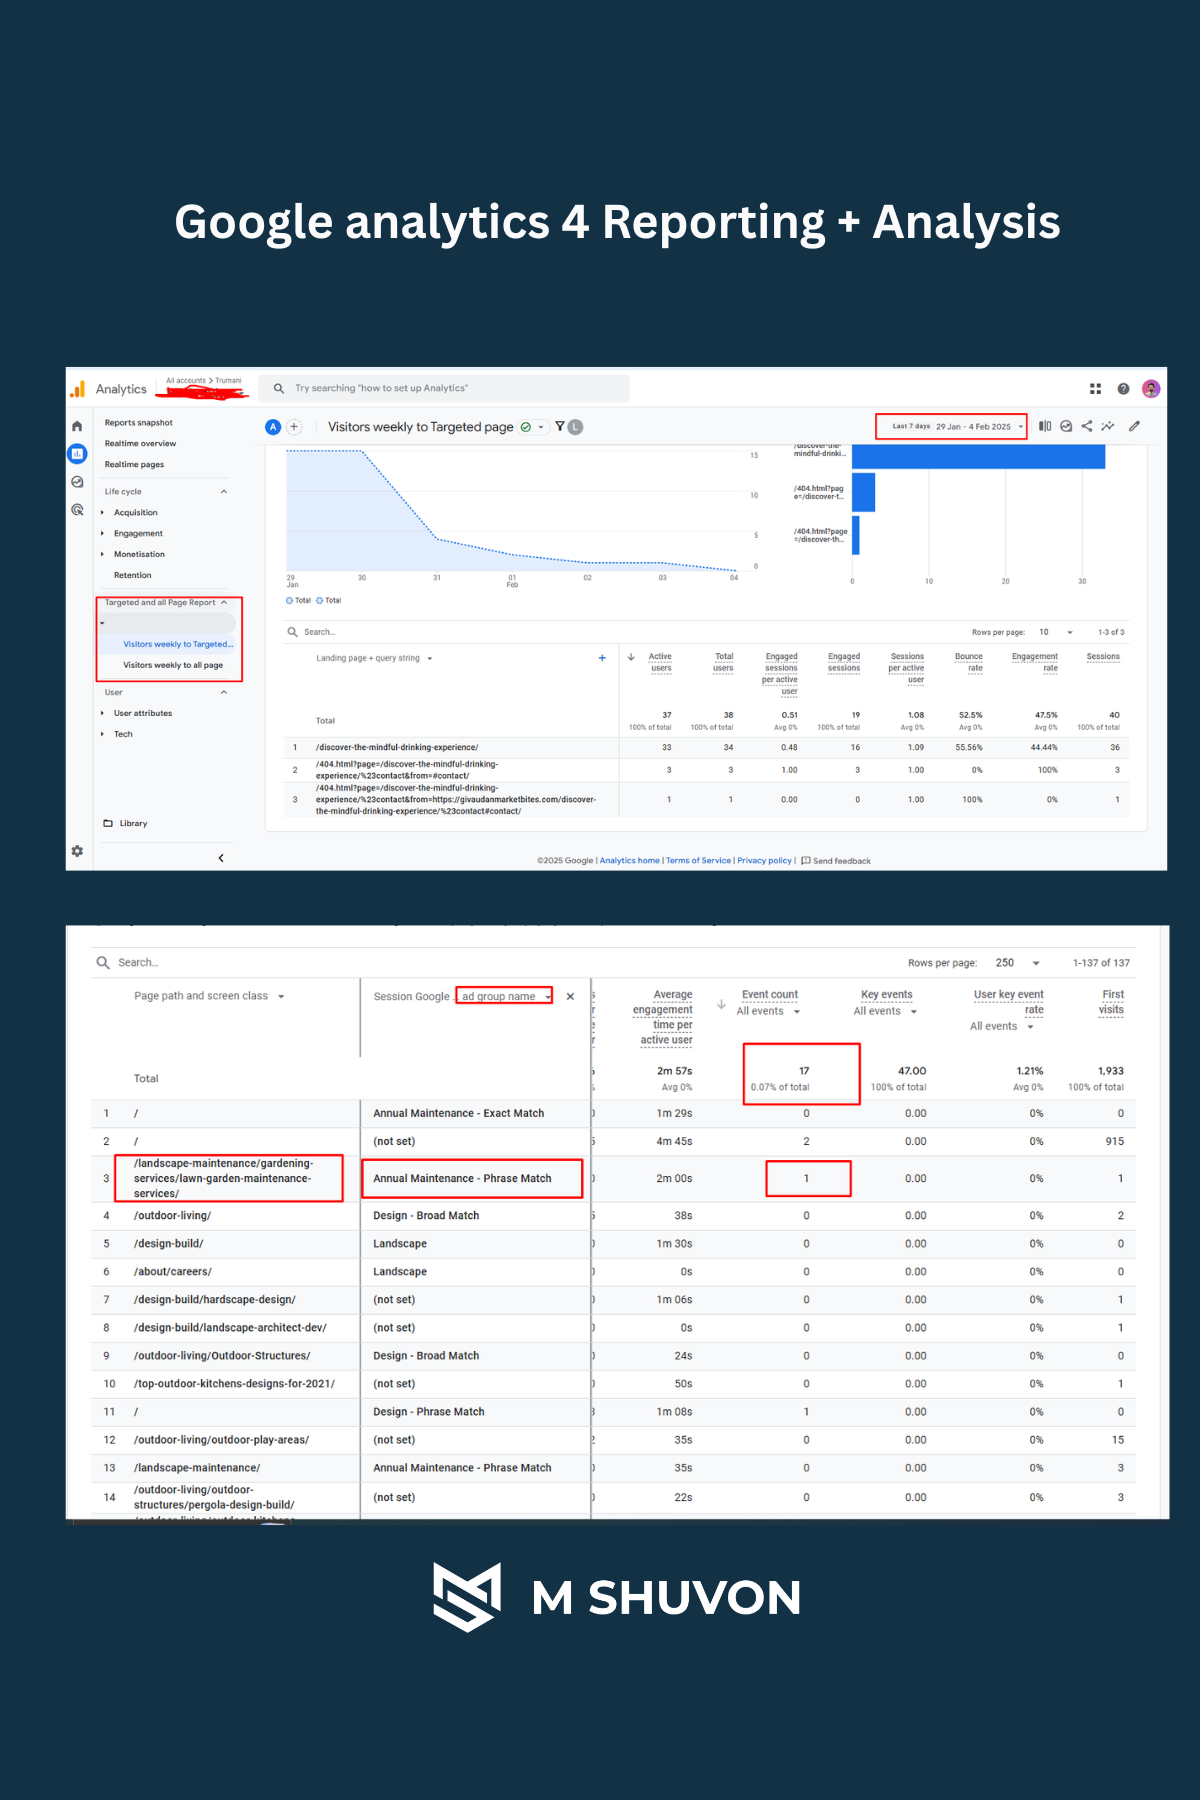Click the Library folder icon

pos(108,823)
